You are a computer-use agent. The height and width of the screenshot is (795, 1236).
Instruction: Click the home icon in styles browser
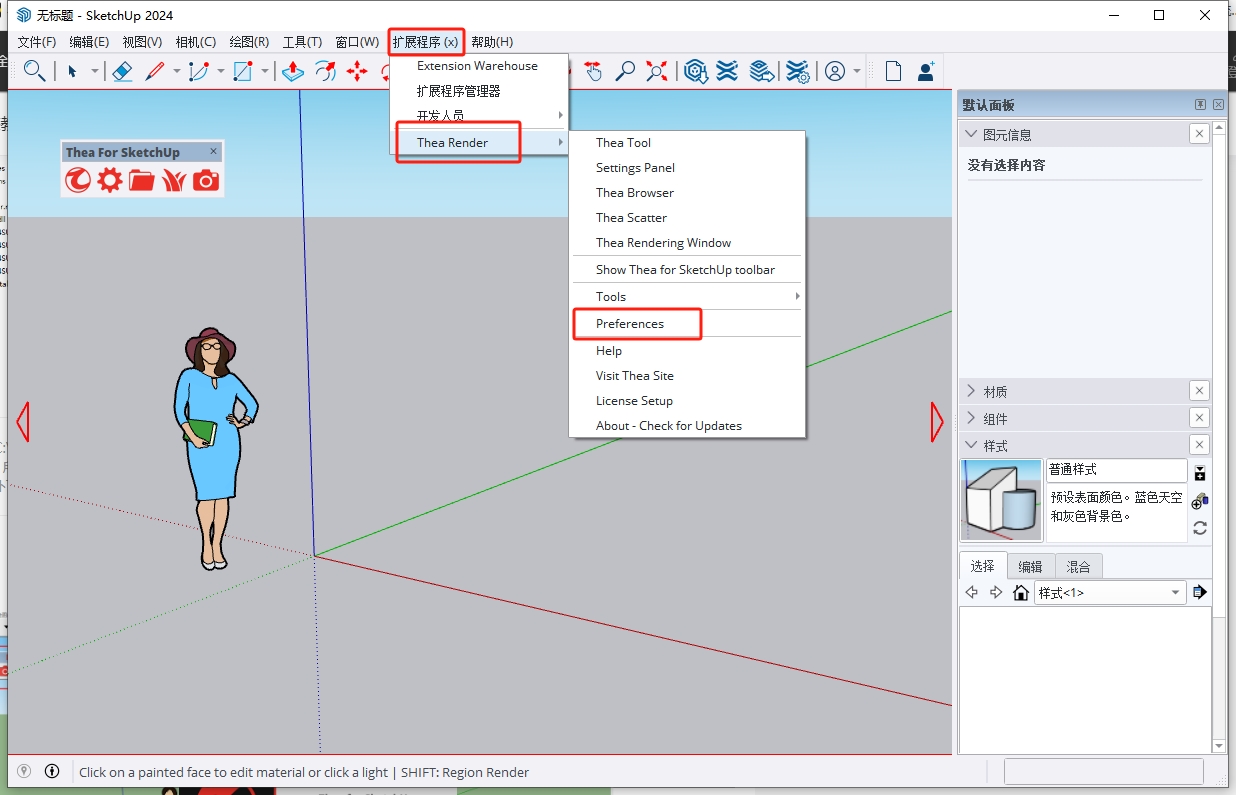1021,593
